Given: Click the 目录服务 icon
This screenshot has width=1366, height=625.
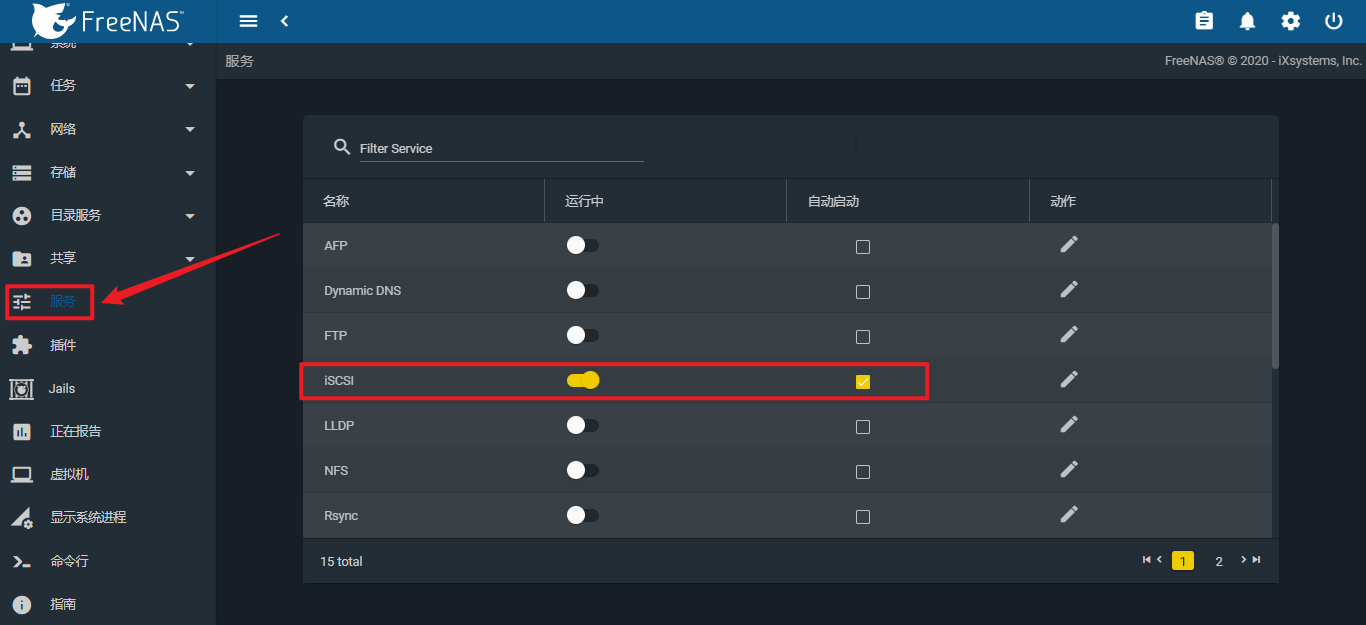Looking at the screenshot, I should point(21,216).
